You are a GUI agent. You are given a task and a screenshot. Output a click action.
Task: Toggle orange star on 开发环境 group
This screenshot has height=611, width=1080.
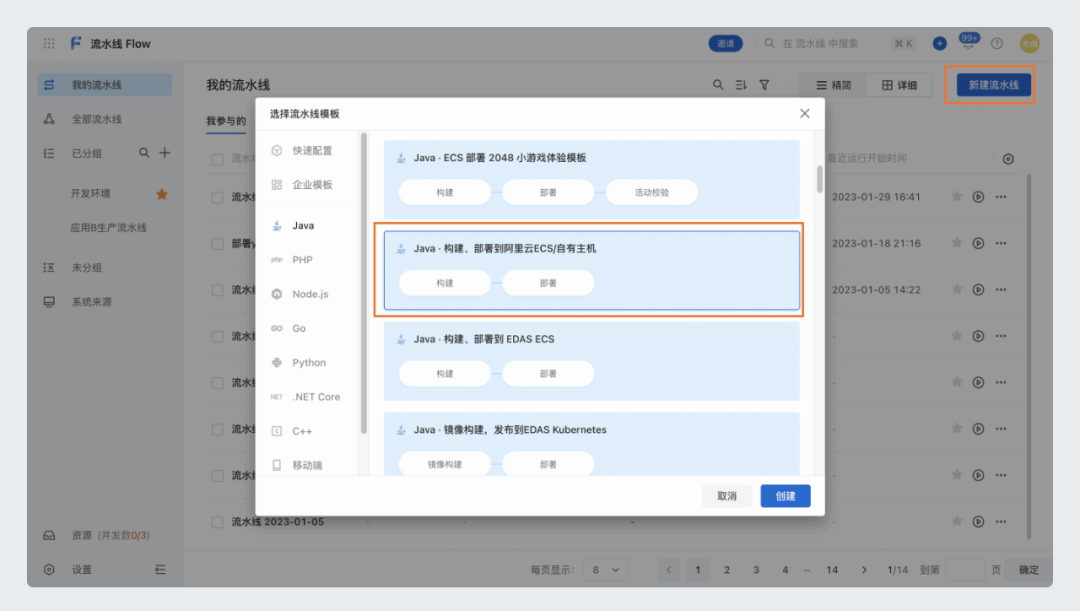pos(162,194)
